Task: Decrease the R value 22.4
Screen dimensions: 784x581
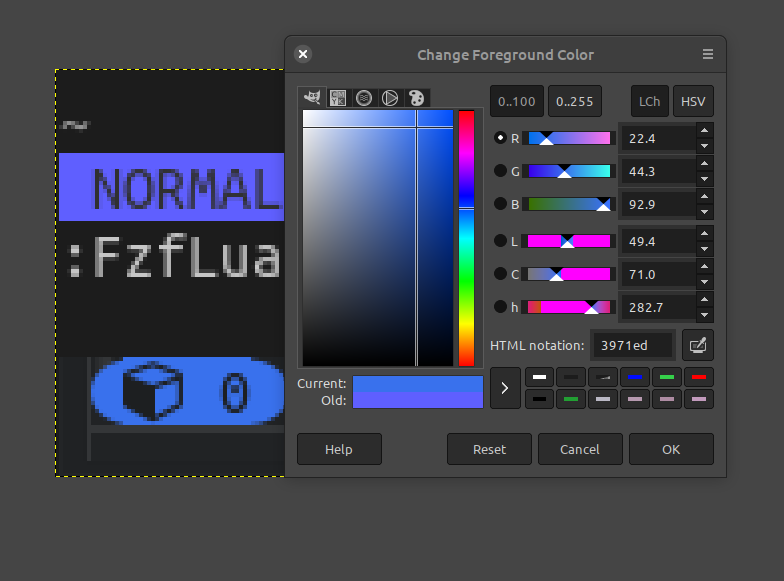Action: [704, 146]
